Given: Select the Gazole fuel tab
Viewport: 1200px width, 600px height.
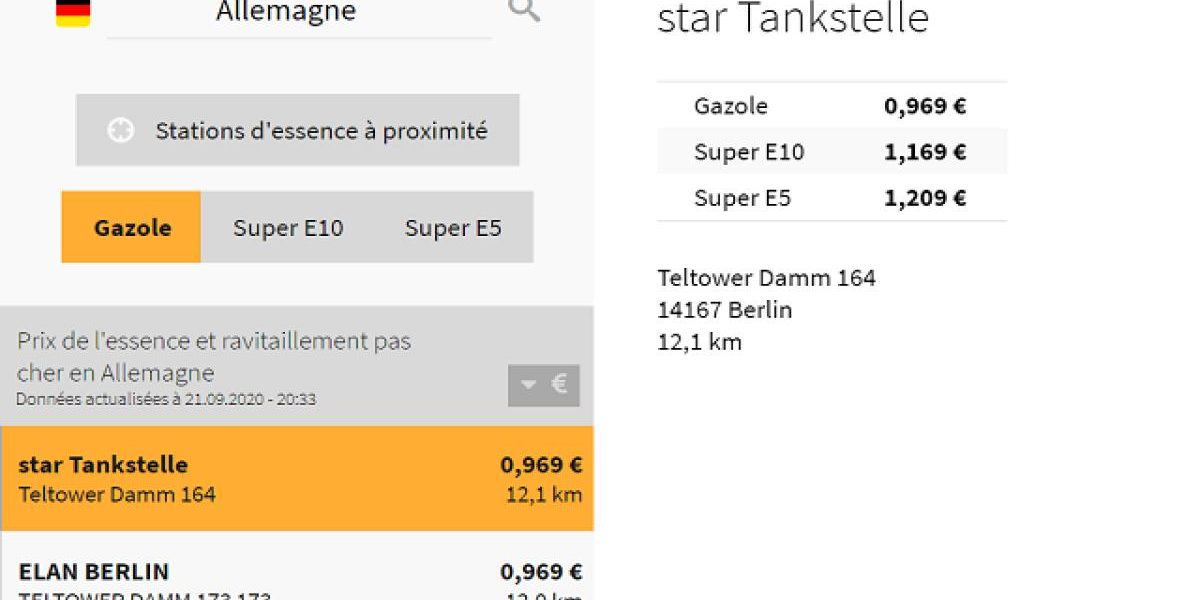Looking at the screenshot, I should click(x=132, y=228).
